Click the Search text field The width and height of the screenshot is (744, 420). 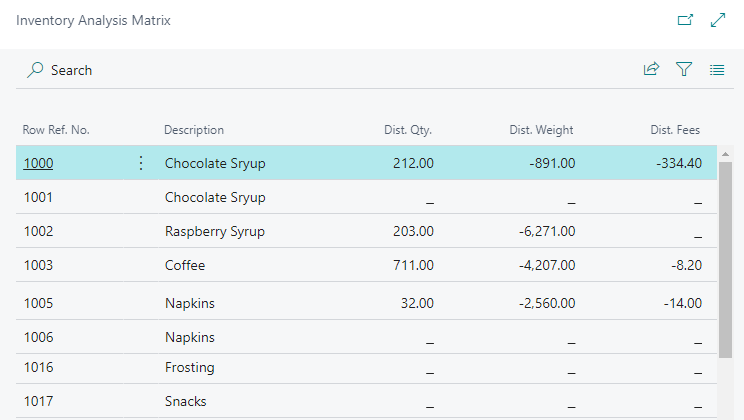(72, 70)
